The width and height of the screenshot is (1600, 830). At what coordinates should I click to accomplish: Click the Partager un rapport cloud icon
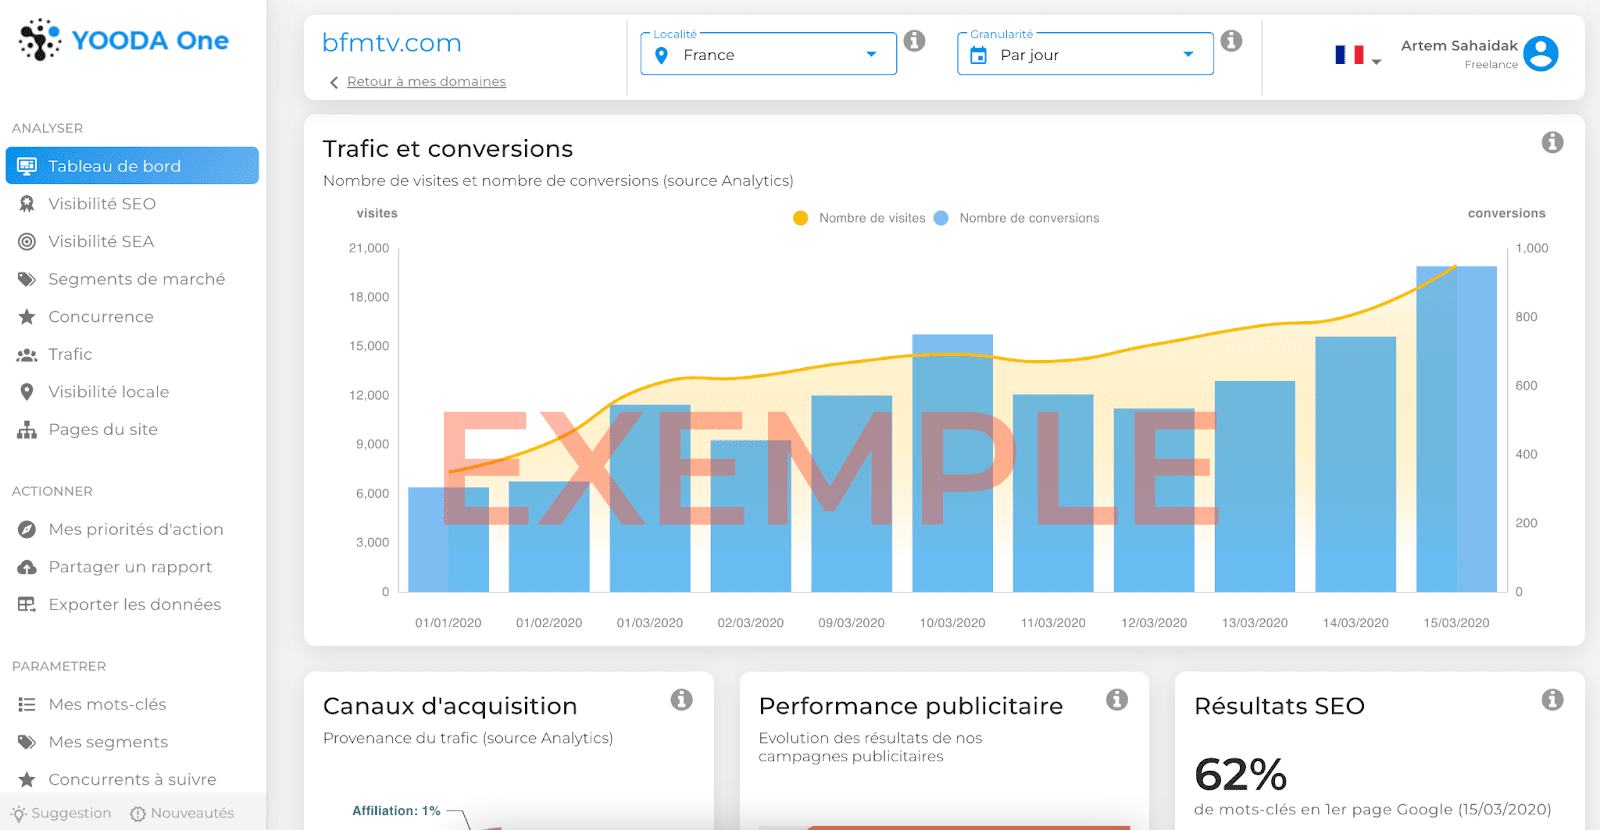[27, 567]
